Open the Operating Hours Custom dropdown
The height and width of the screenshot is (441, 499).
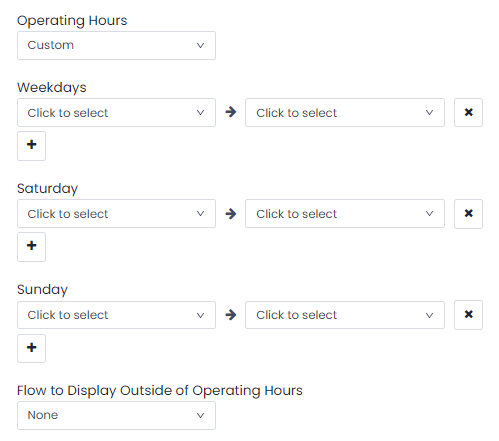click(x=116, y=45)
